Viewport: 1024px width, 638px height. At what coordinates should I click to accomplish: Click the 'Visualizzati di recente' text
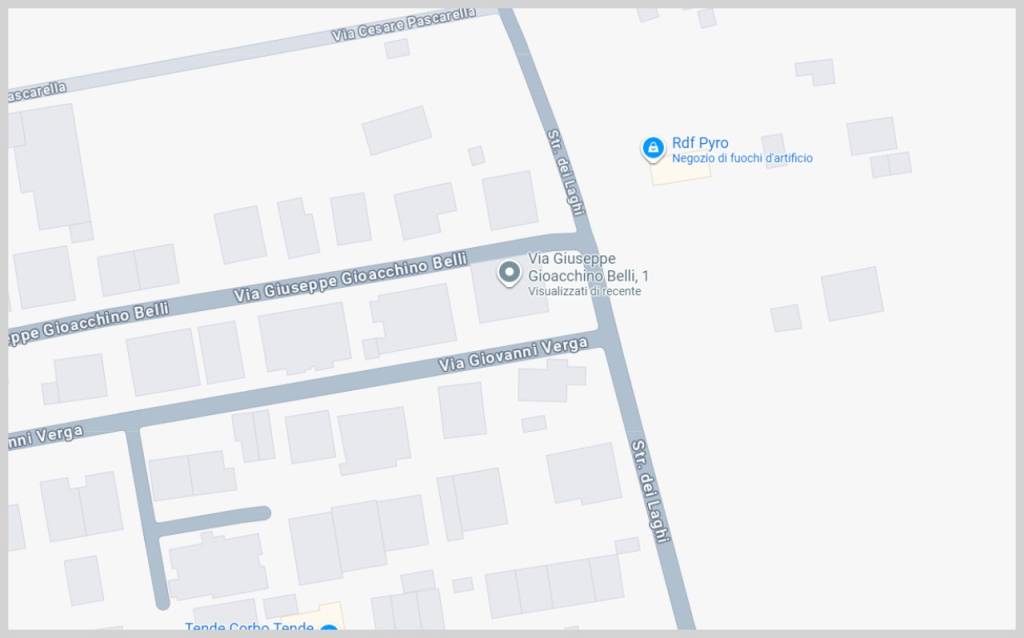(x=584, y=291)
